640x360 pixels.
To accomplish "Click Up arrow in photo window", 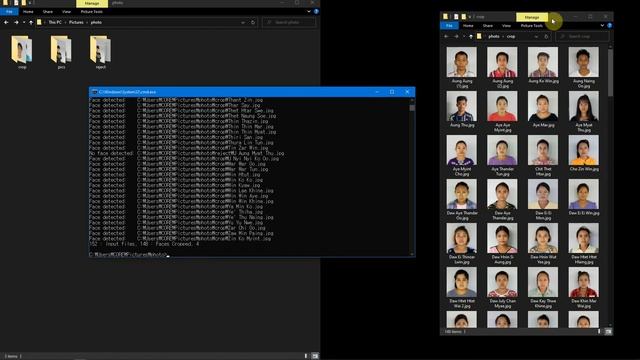I will [31, 22].
